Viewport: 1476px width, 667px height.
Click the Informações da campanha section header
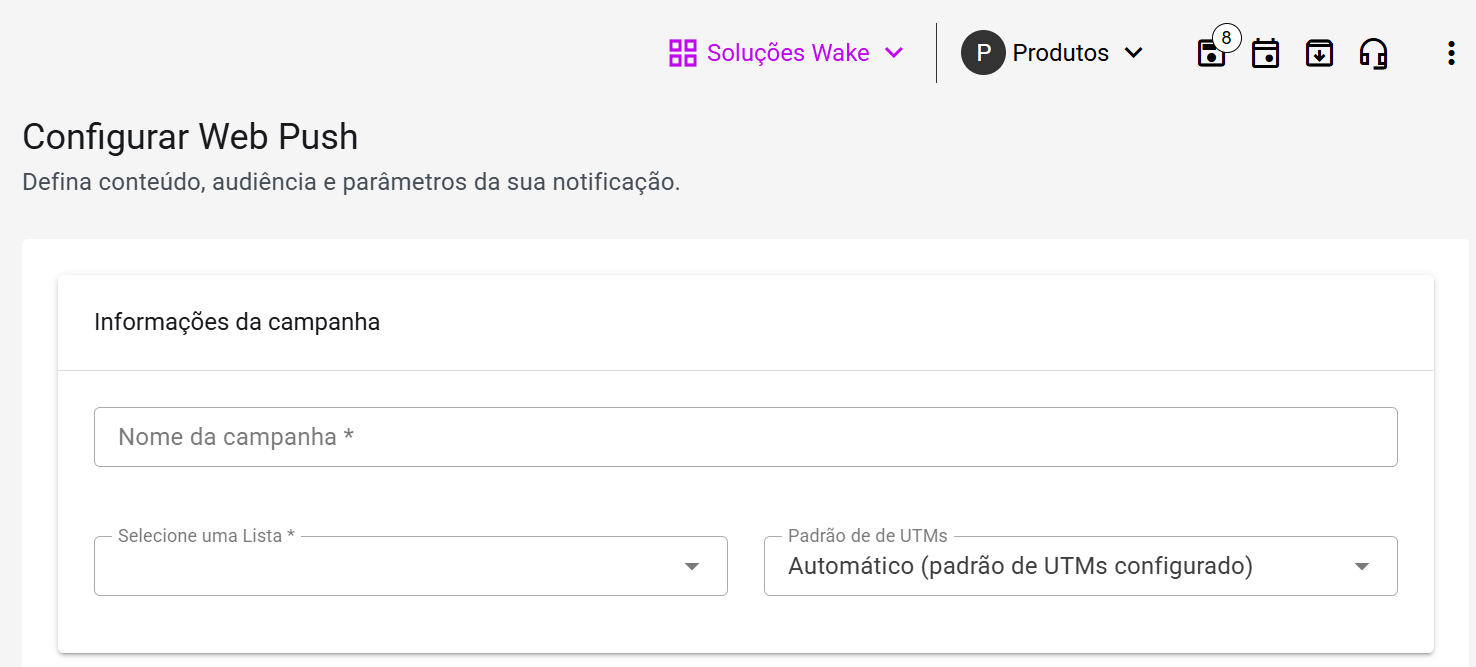(237, 322)
